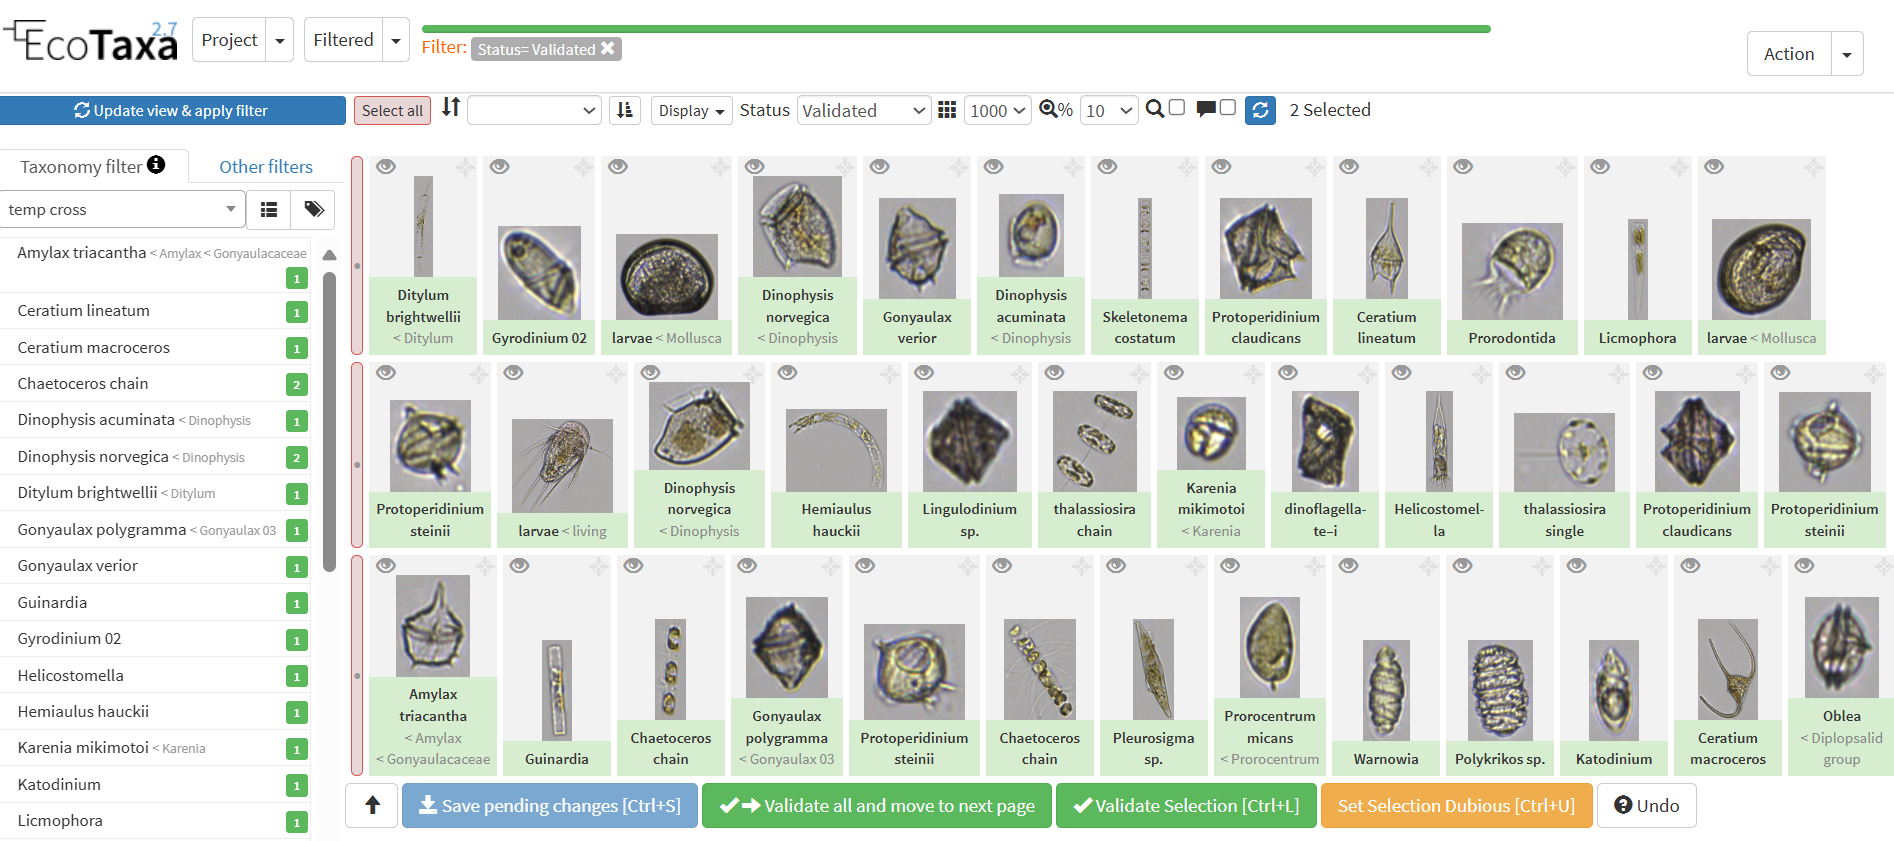Open the sort field dropdown
1894x841 pixels.
tap(534, 110)
